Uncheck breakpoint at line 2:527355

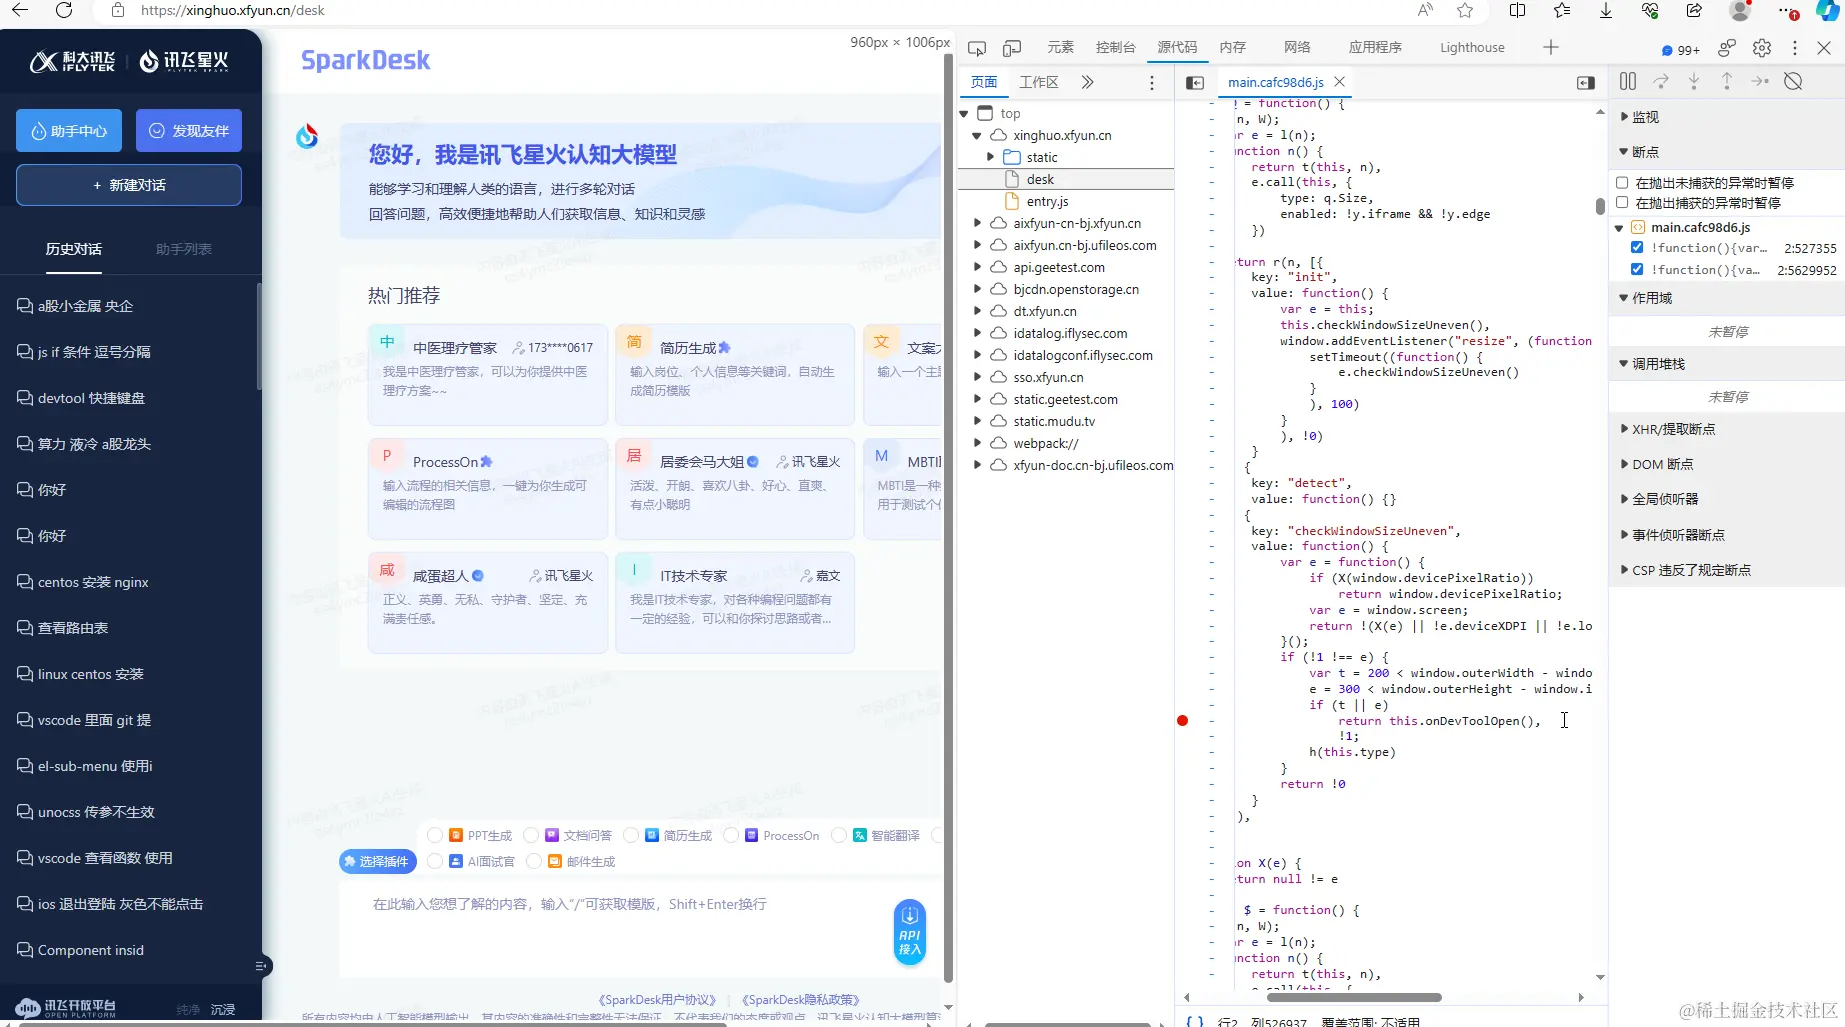(1637, 247)
